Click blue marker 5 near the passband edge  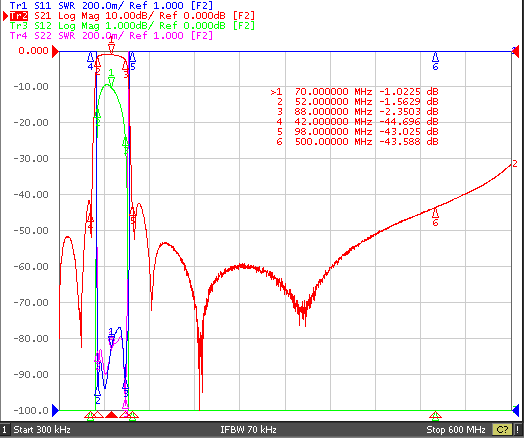(132, 61)
